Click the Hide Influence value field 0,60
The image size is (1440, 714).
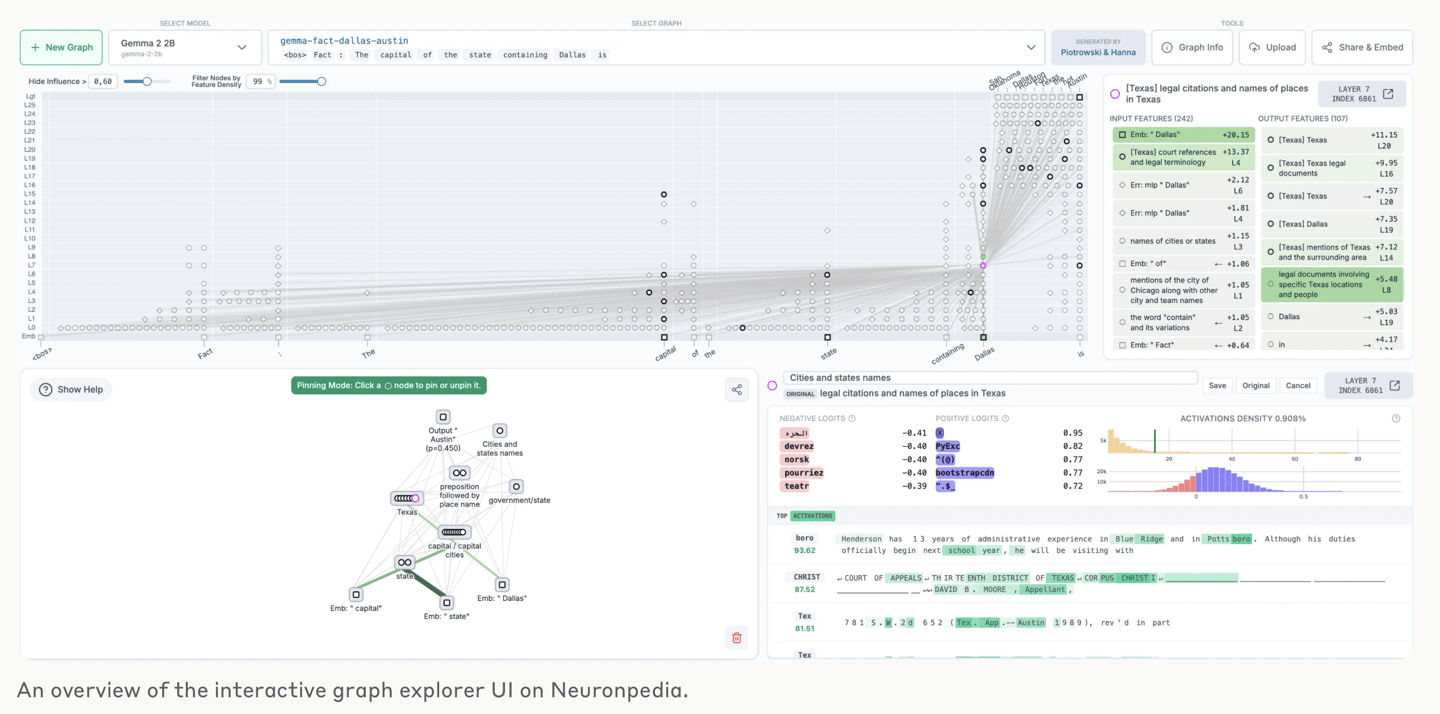(x=103, y=82)
